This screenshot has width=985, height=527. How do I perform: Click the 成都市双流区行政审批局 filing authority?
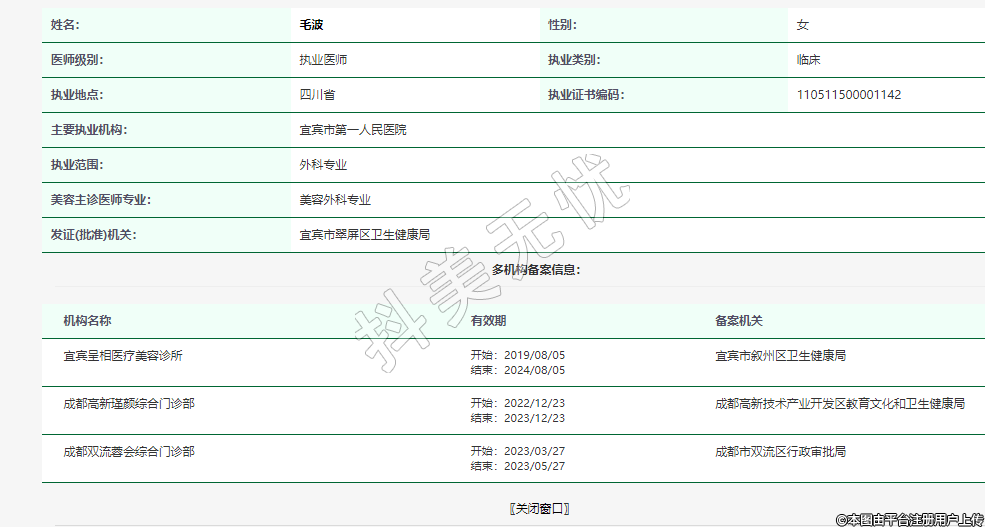pyautogui.click(x=780, y=452)
